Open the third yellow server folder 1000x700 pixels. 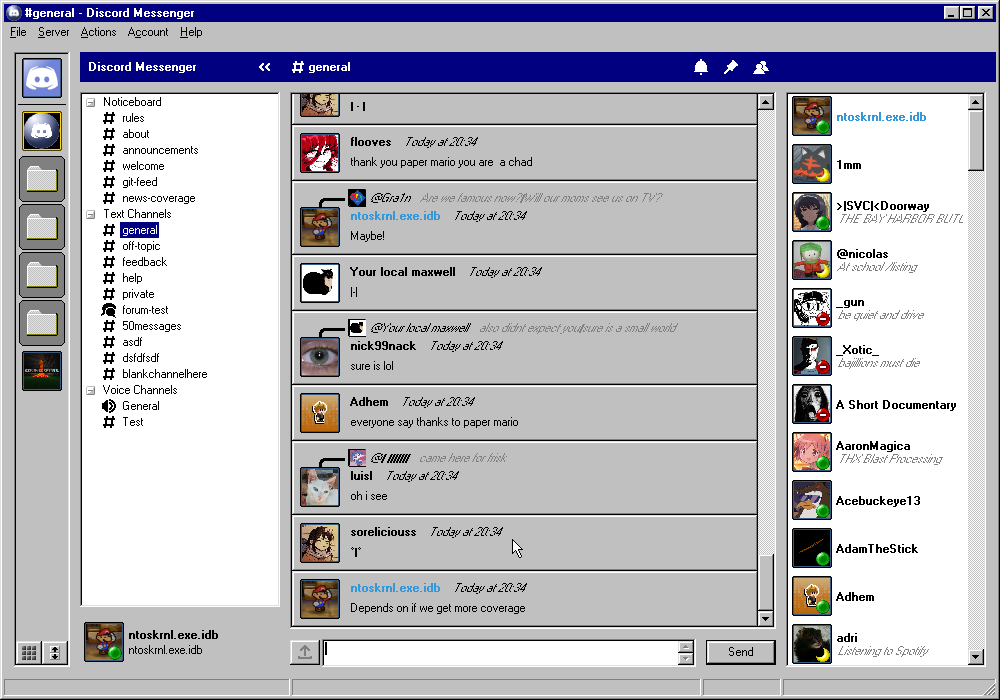[x=42, y=275]
